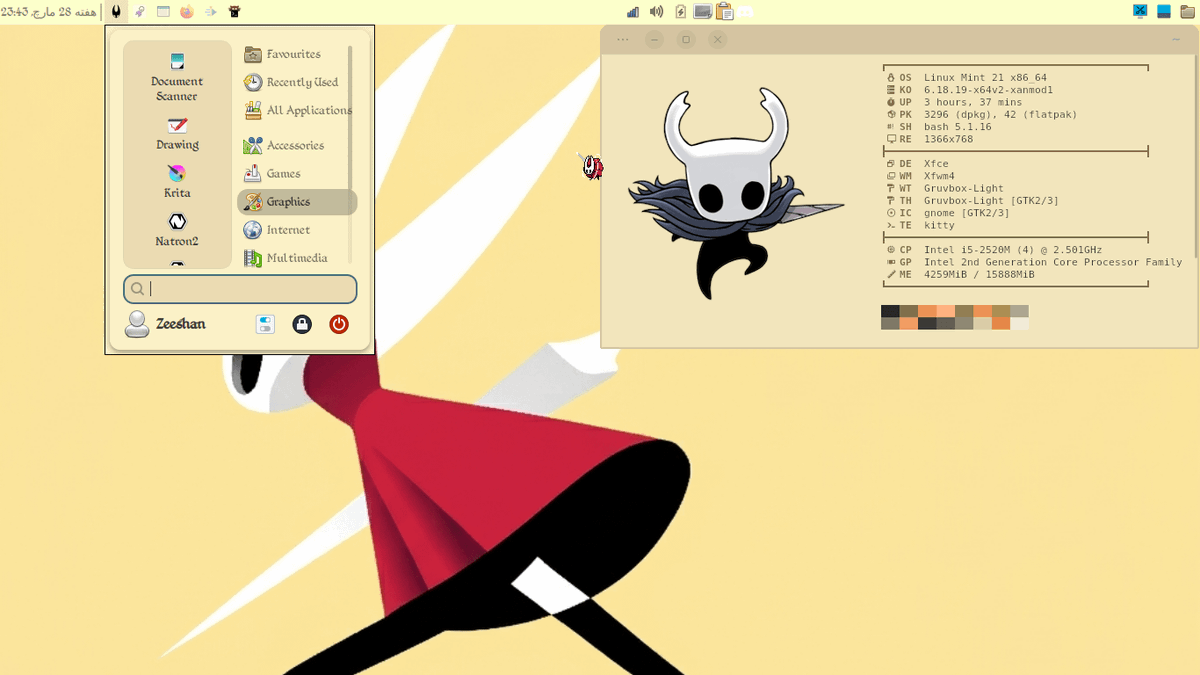1200x675 pixels.
Task: Click the 'gnome [GTK2/3]' icon theme text
Action: [x=967, y=213]
